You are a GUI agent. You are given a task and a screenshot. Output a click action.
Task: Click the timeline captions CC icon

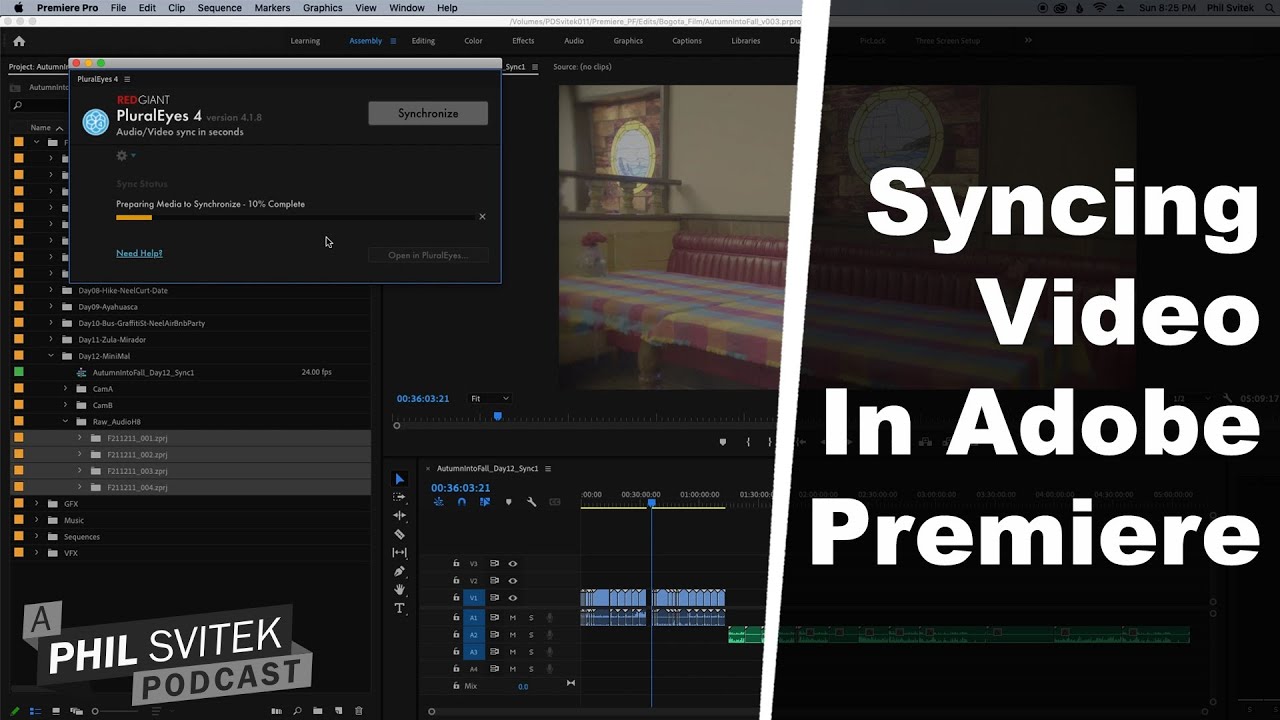point(555,502)
